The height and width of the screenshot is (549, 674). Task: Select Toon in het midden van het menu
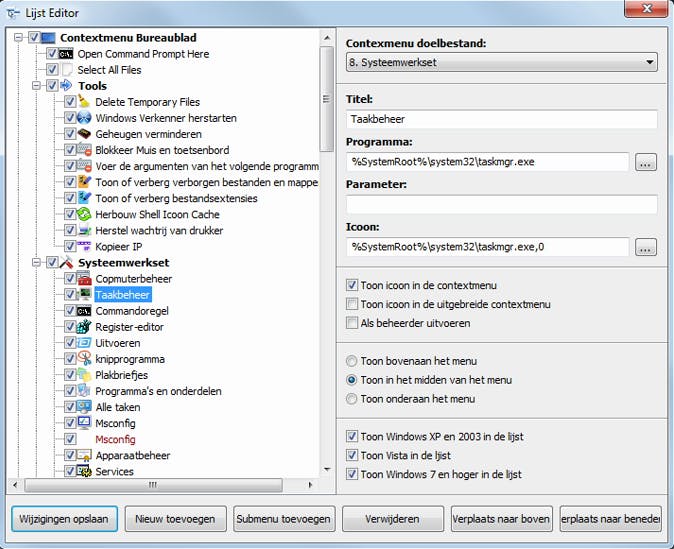click(x=352, y=380)
